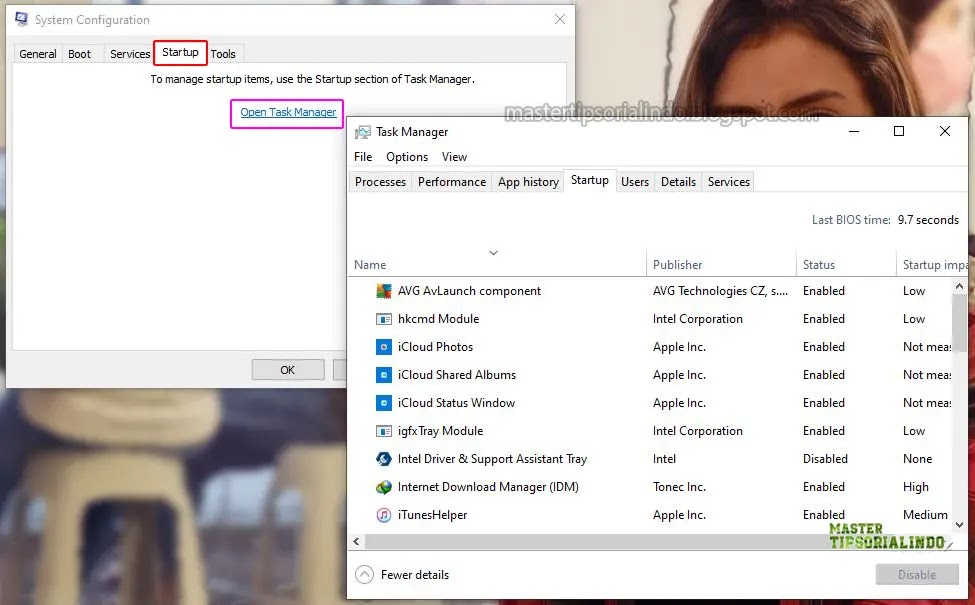Image resolution: width=975 pixels, height=605 pixels.
Task: Click the Intel Driver & Support Assistant icon
Action: [384, 459]
